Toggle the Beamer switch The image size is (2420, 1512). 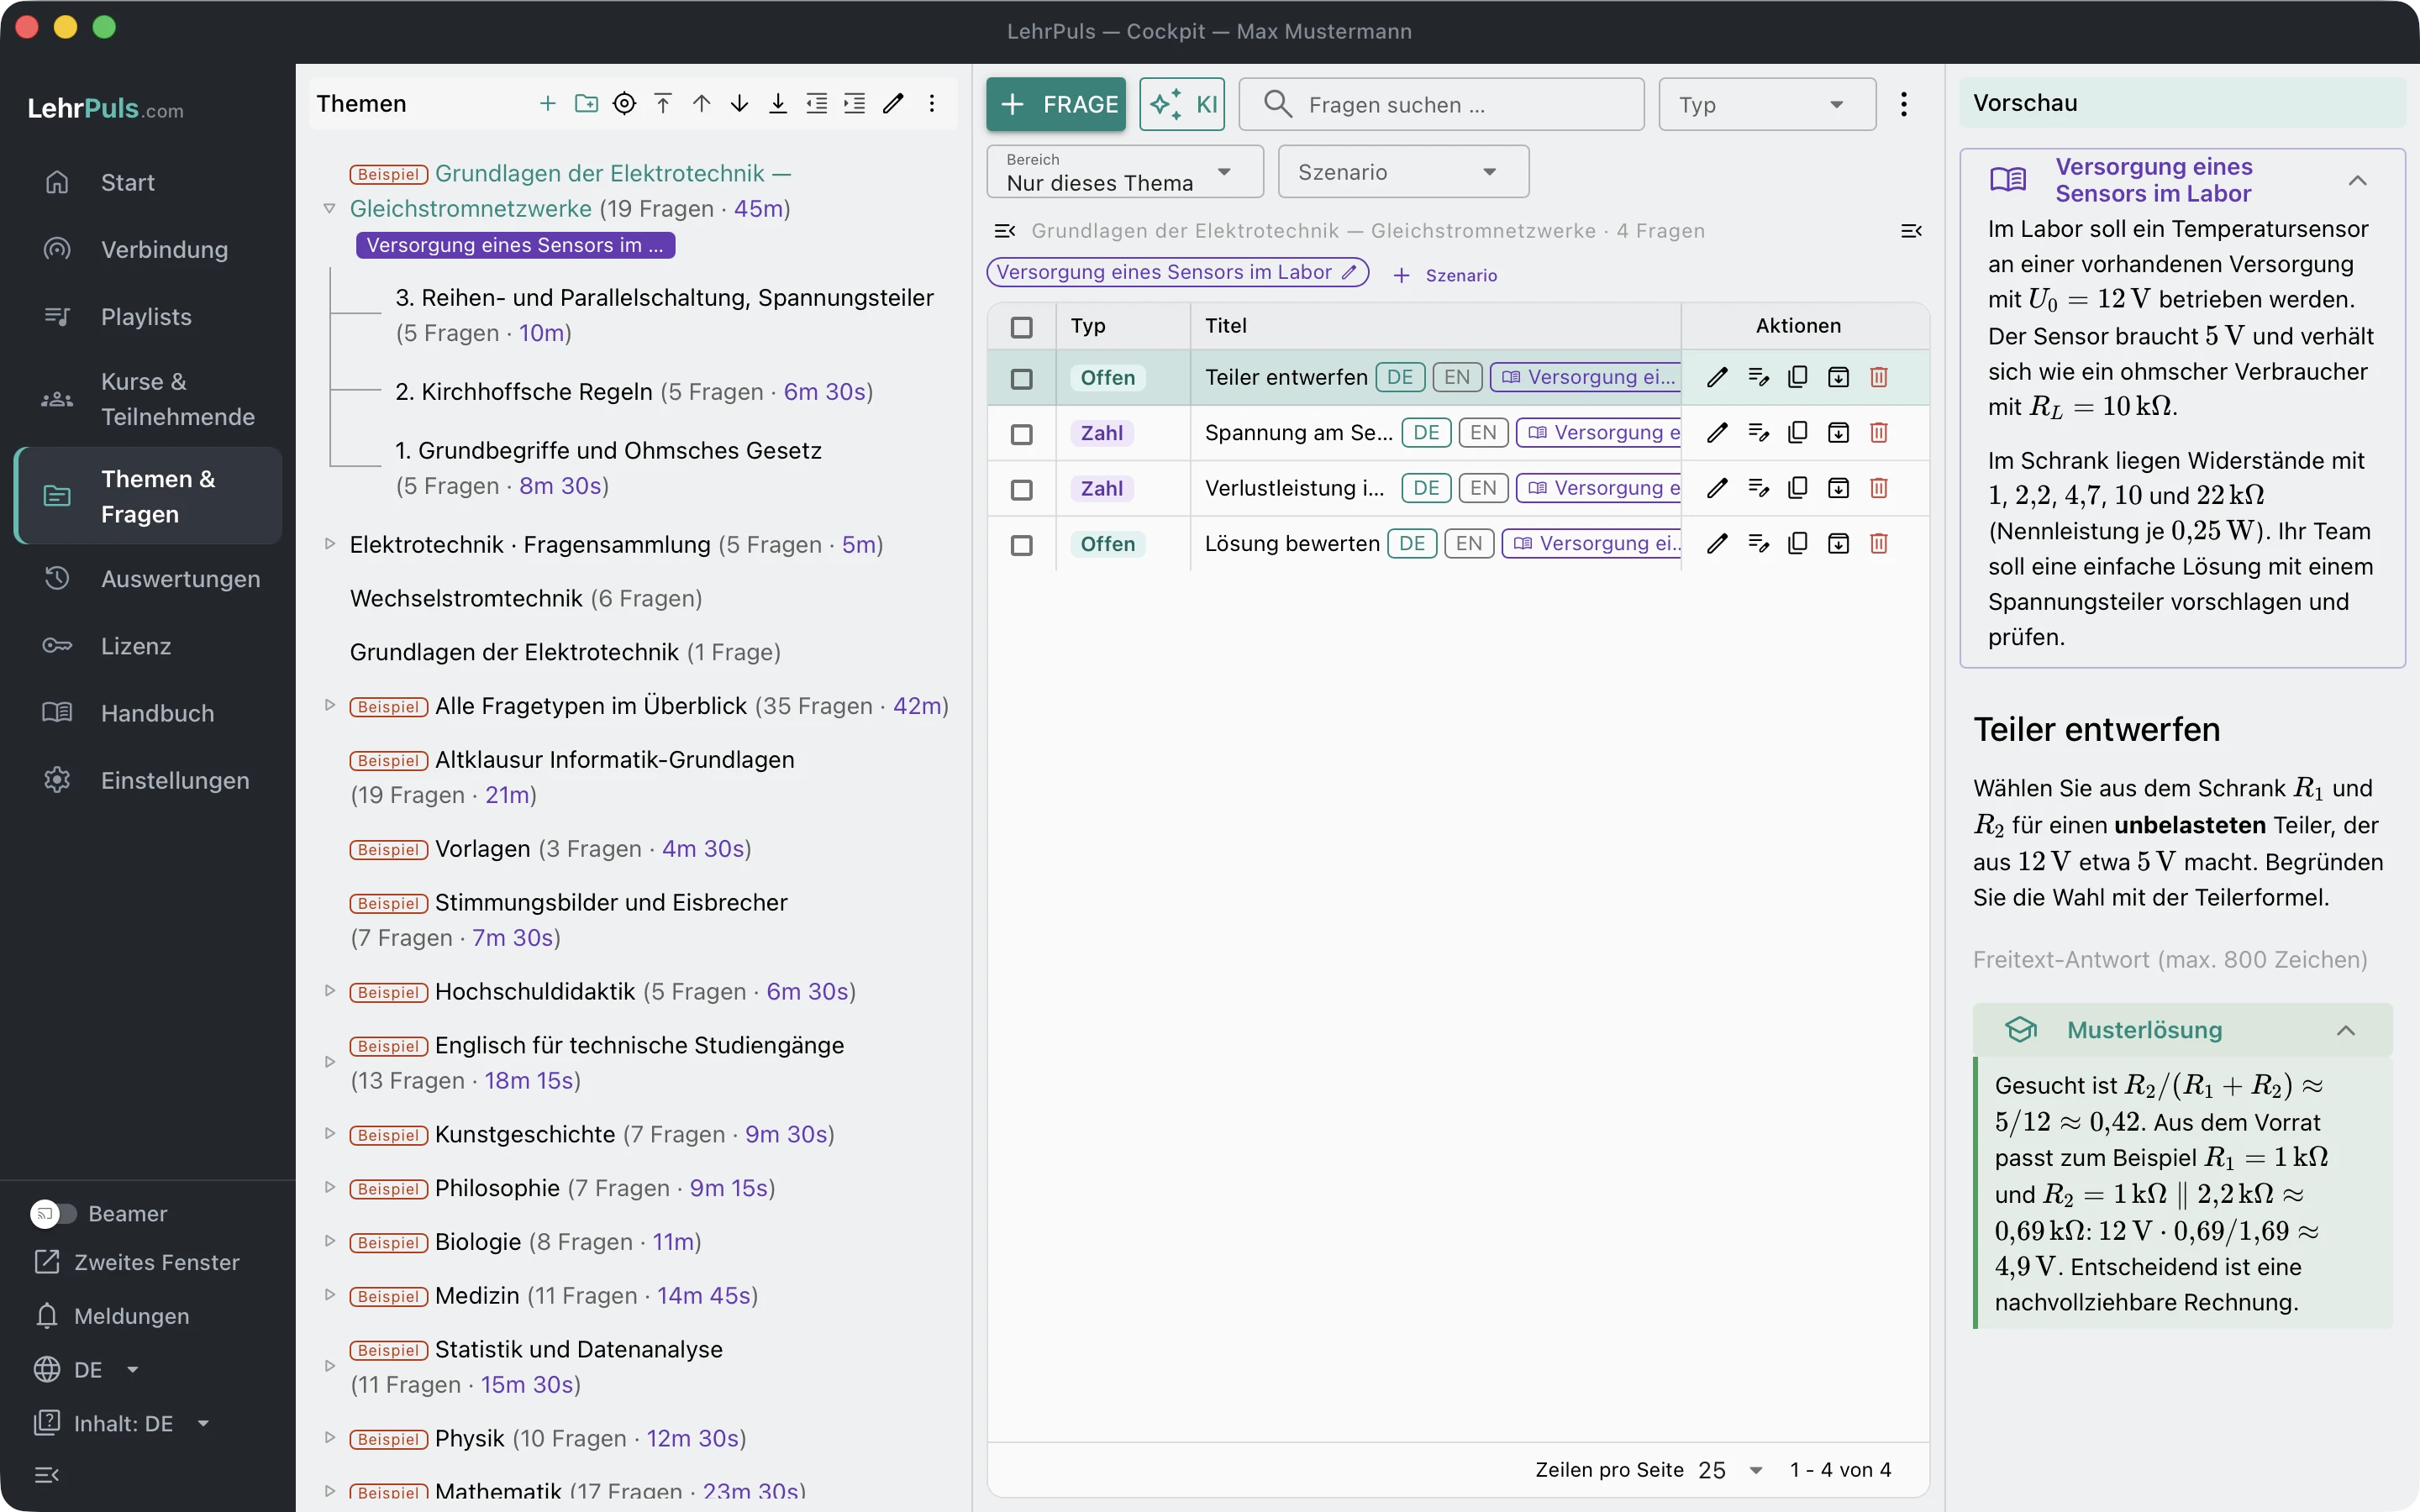click(x=53, y=1213)
